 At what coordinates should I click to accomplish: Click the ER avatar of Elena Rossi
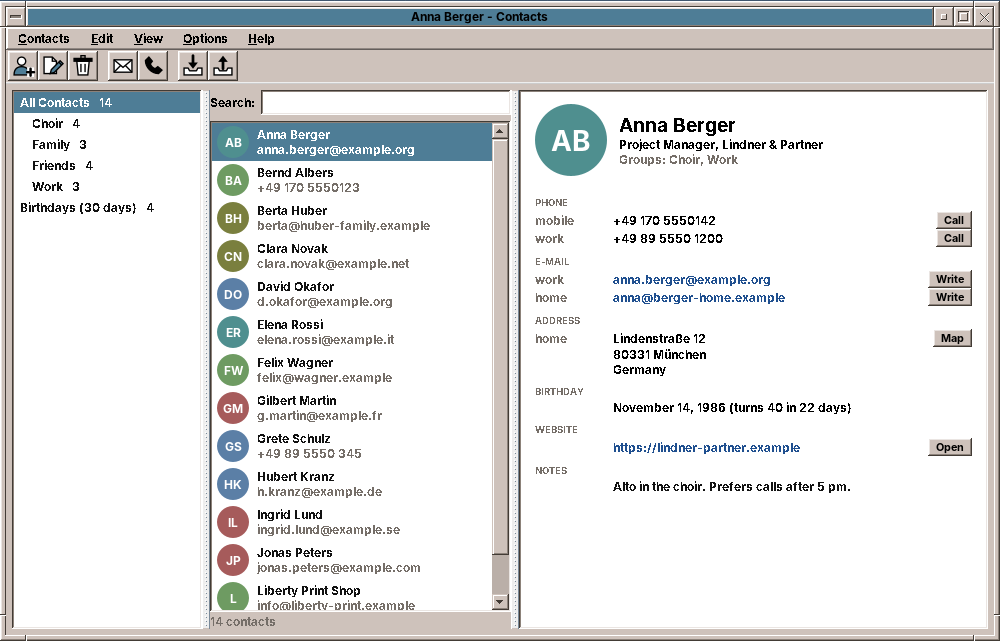pos(233,332)
